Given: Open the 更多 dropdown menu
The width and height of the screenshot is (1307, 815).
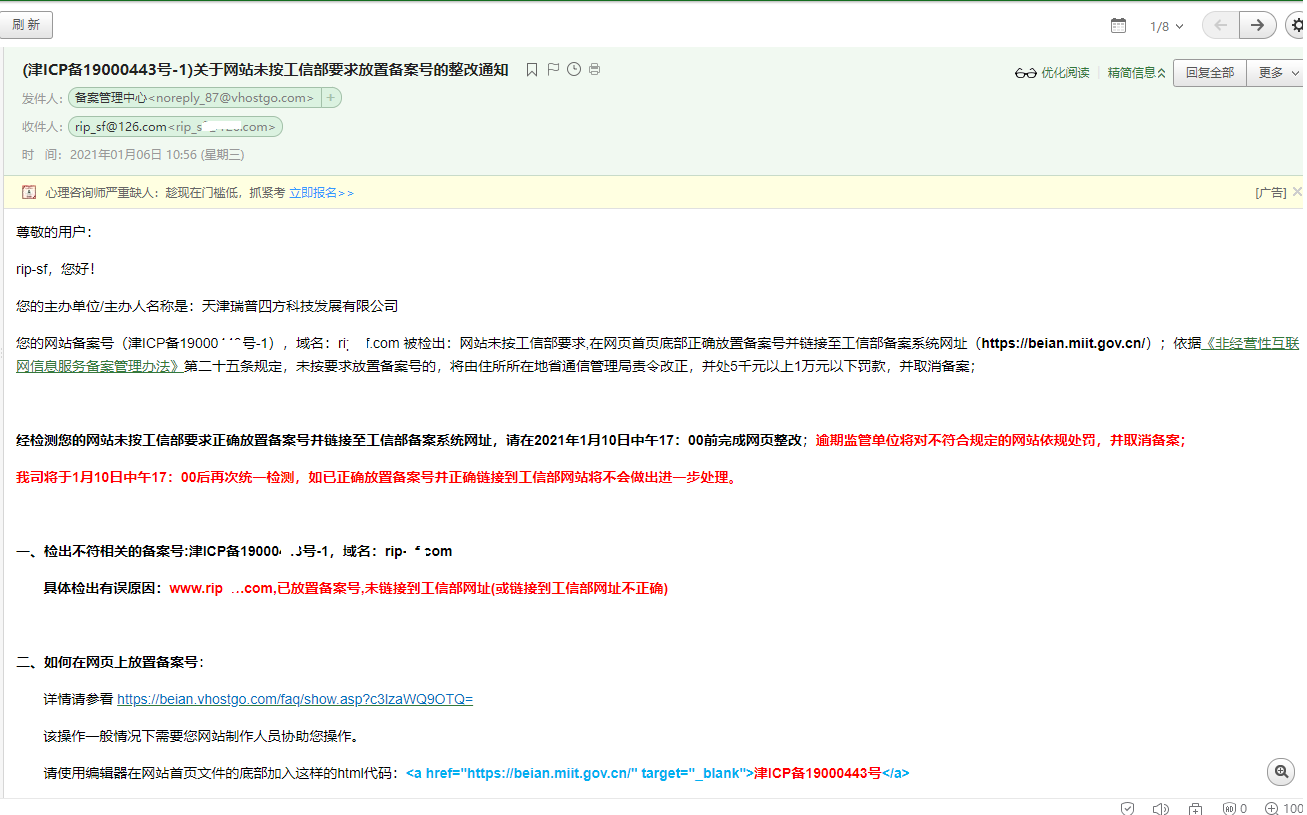Looking at the screenshot, I should [x=1279, y=73].
